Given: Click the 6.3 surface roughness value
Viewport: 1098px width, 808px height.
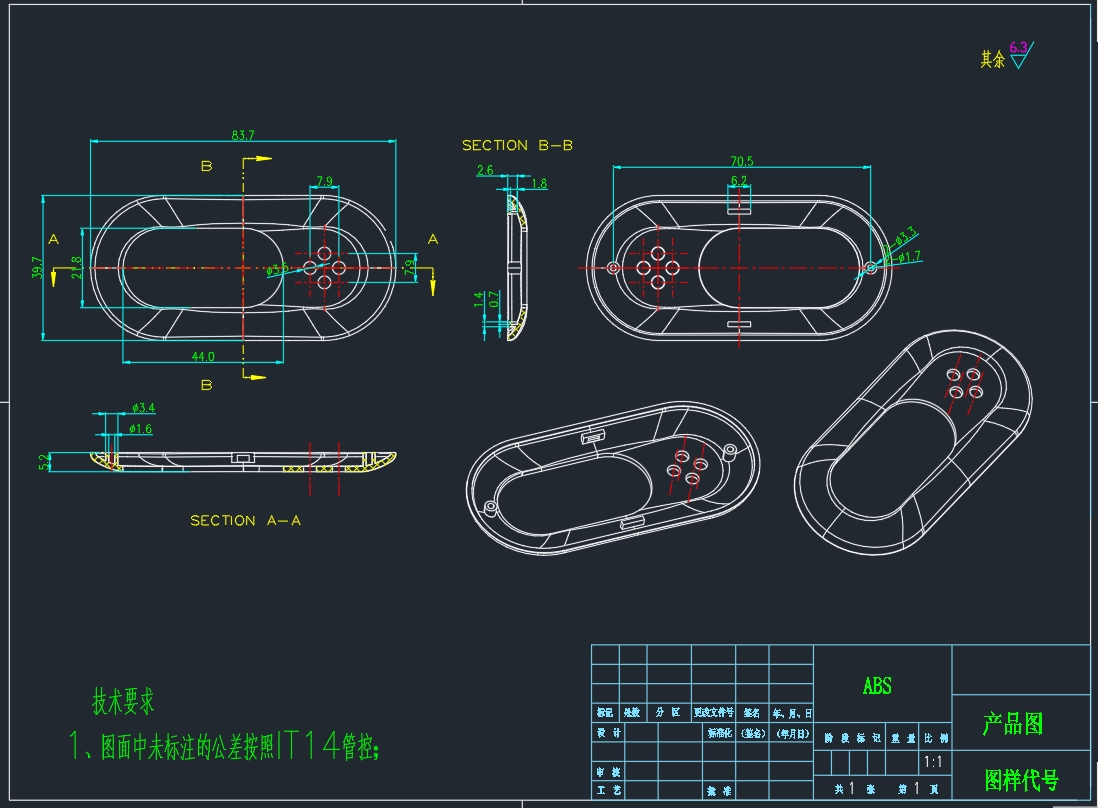Looking at the screenshot, I should (1018, 47).
